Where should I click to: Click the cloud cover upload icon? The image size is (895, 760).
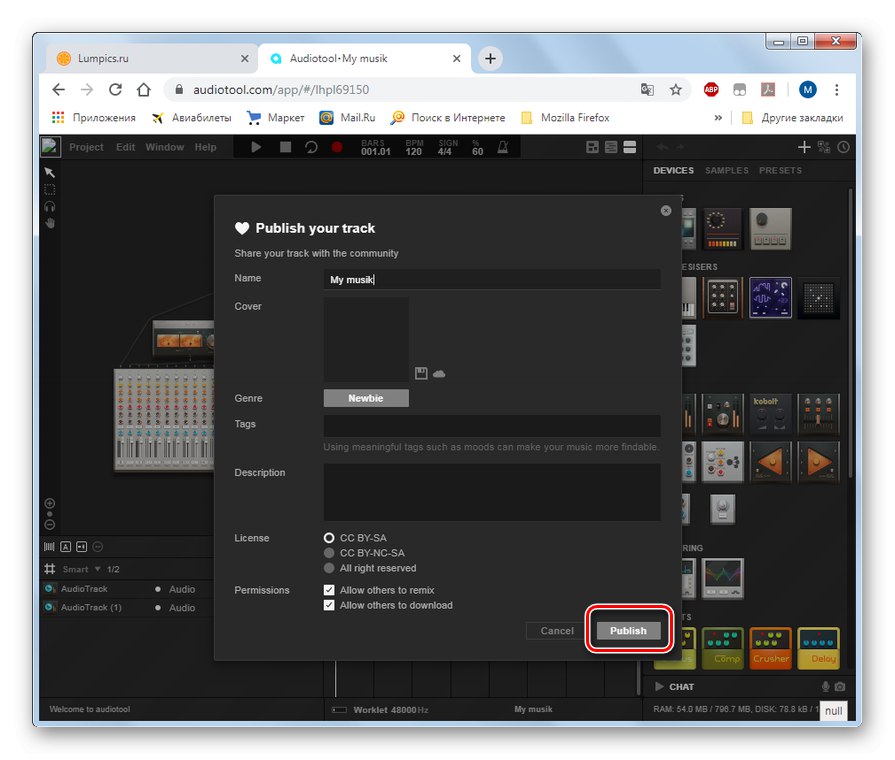point(439,374)
